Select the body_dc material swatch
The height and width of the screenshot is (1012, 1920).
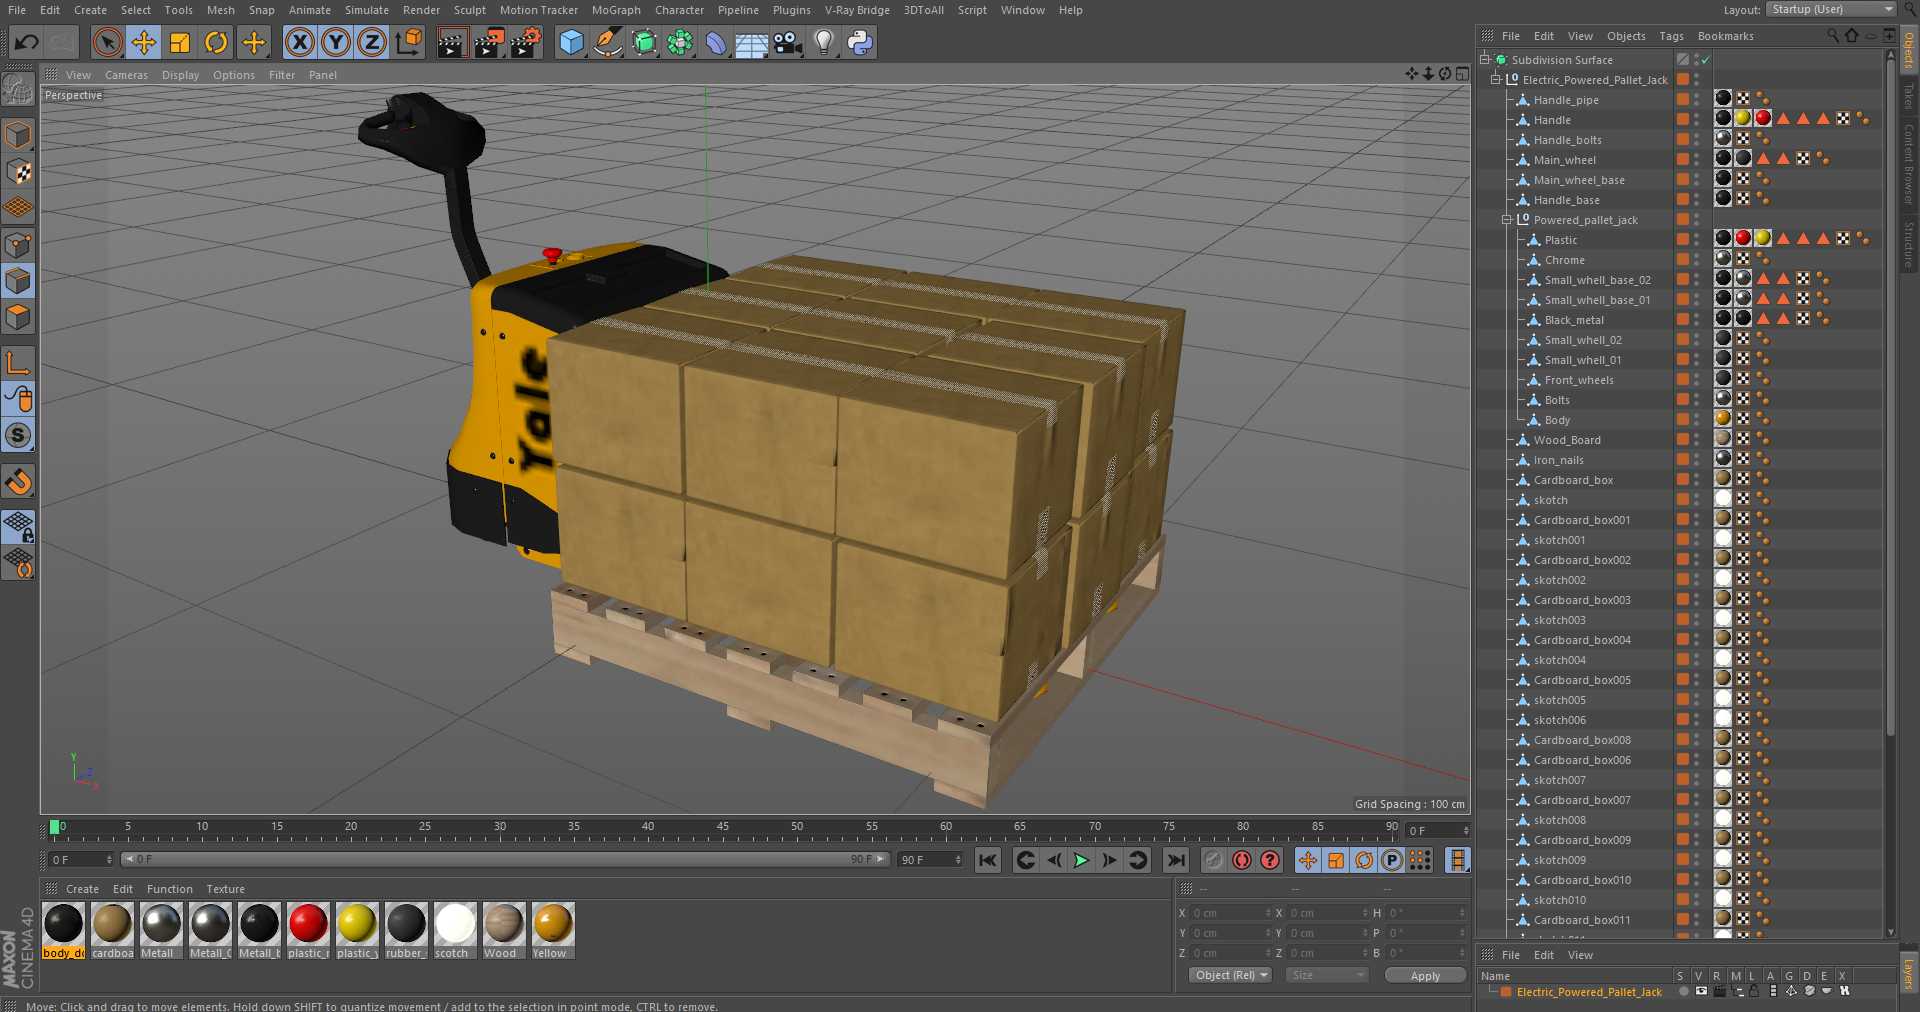click(64, 924)
